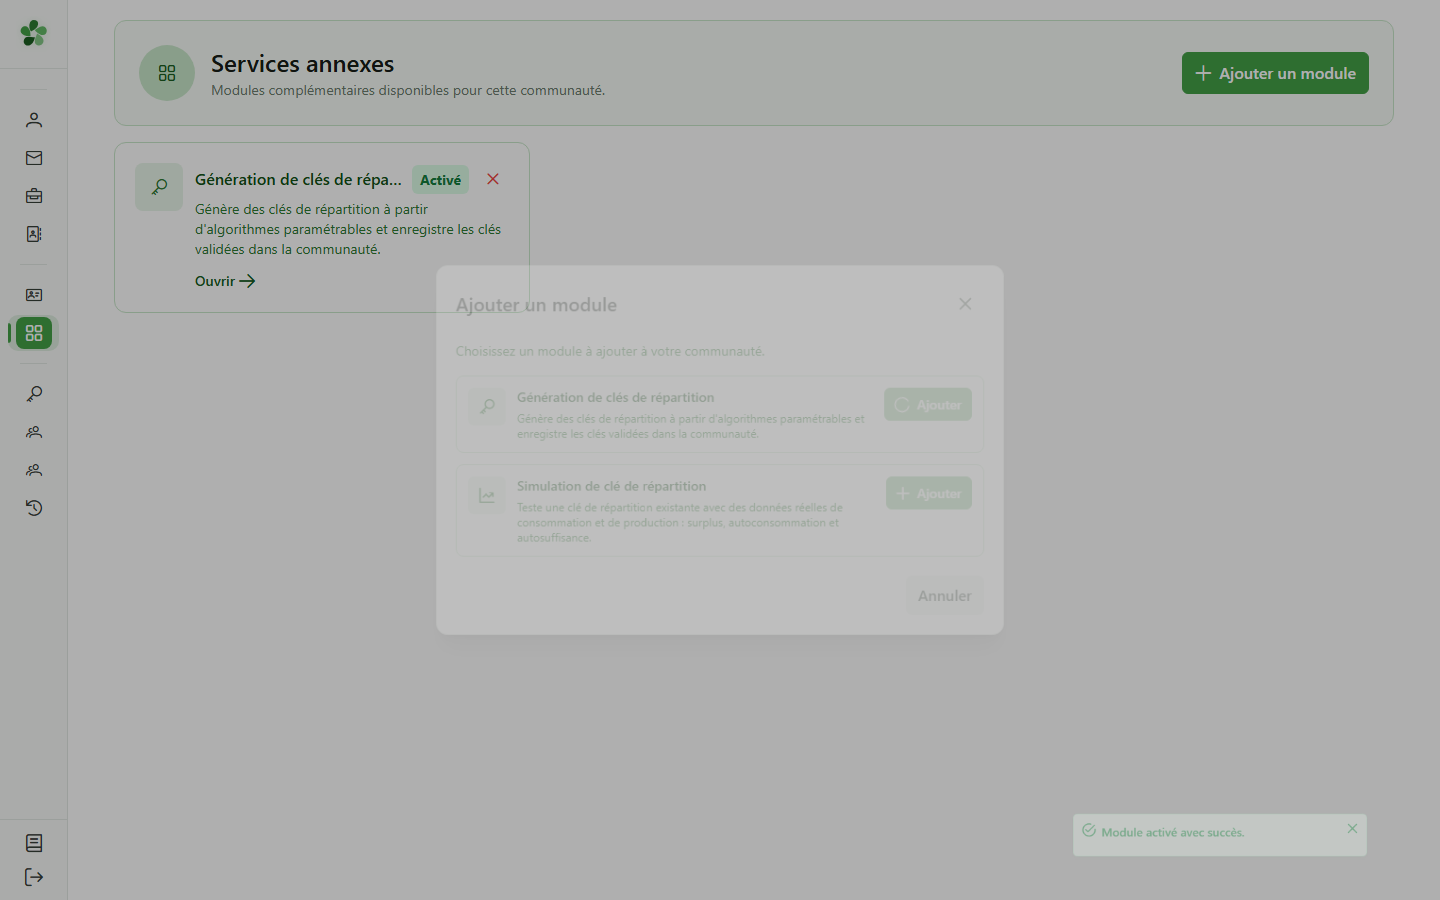Click Choisissez un module à ajouter text

(610, 351)
